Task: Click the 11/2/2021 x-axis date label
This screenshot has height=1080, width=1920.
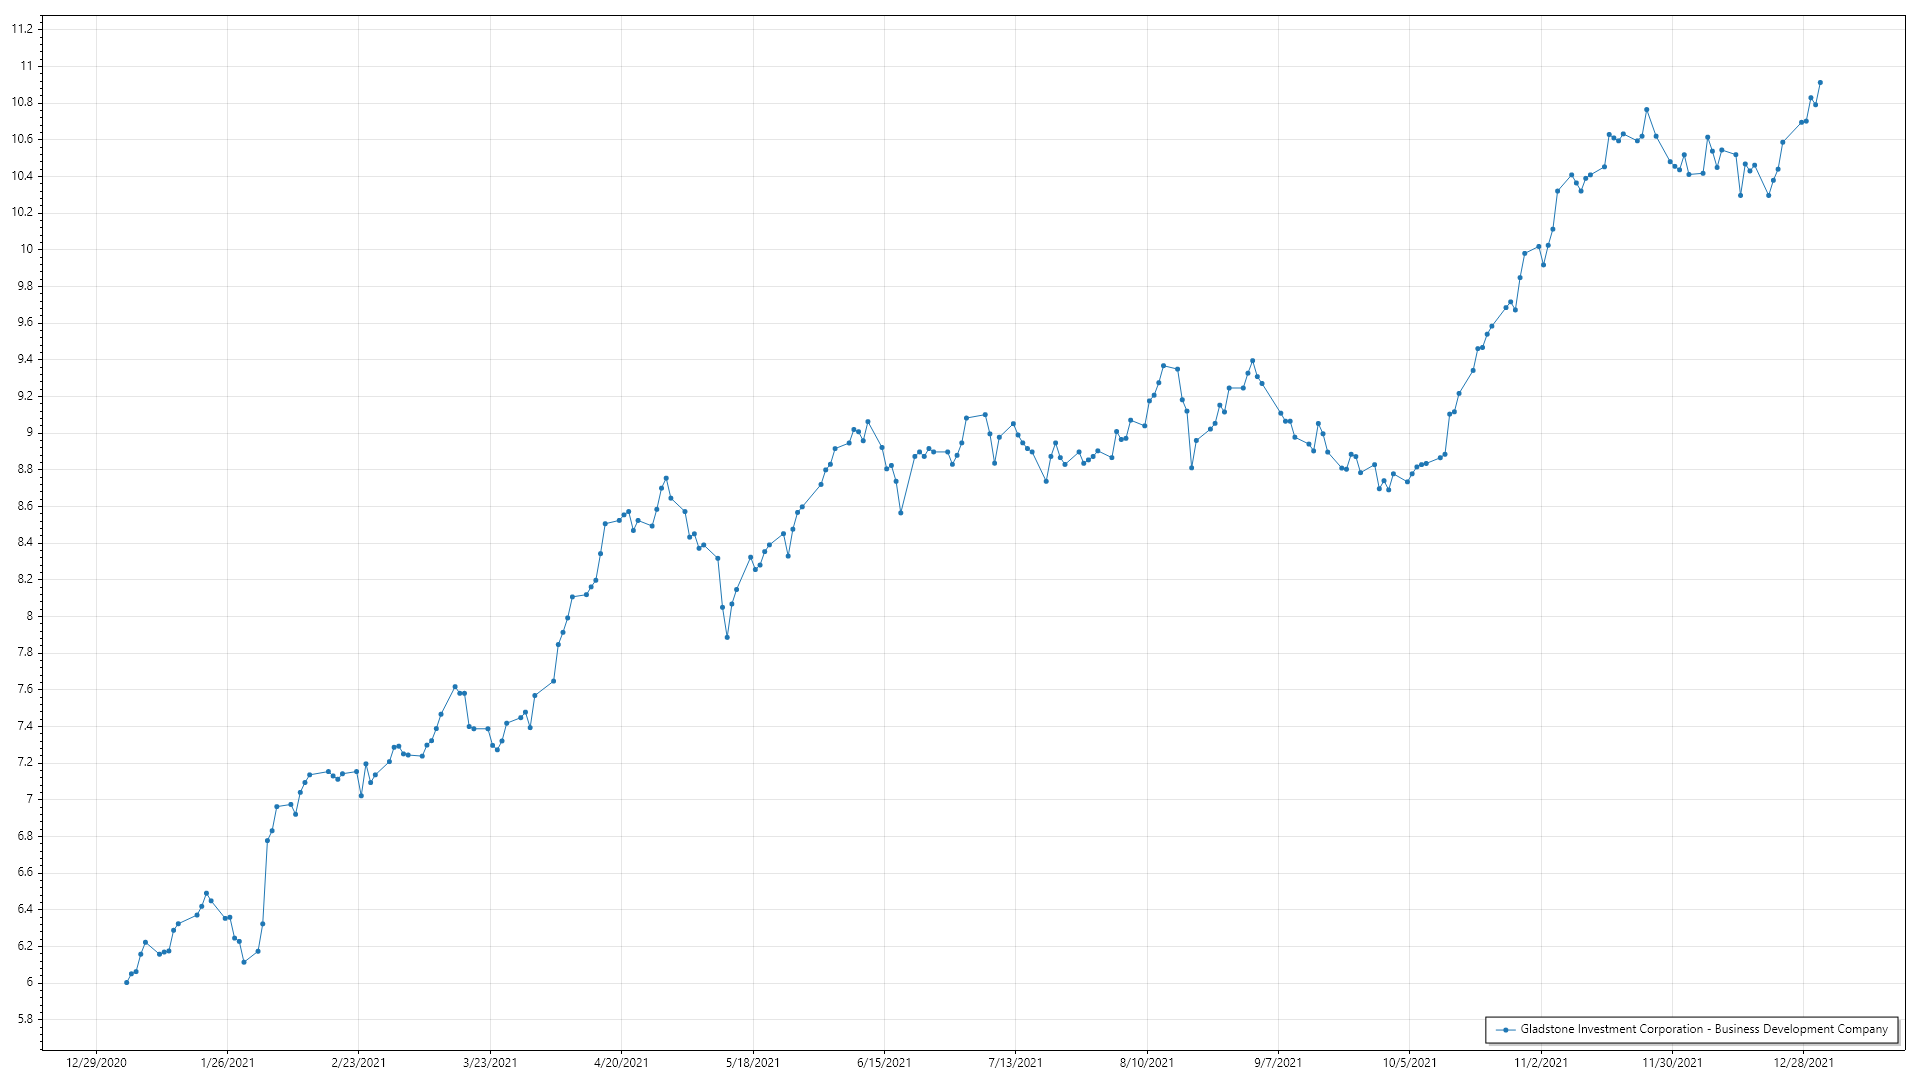Action: (1541, 1062)
